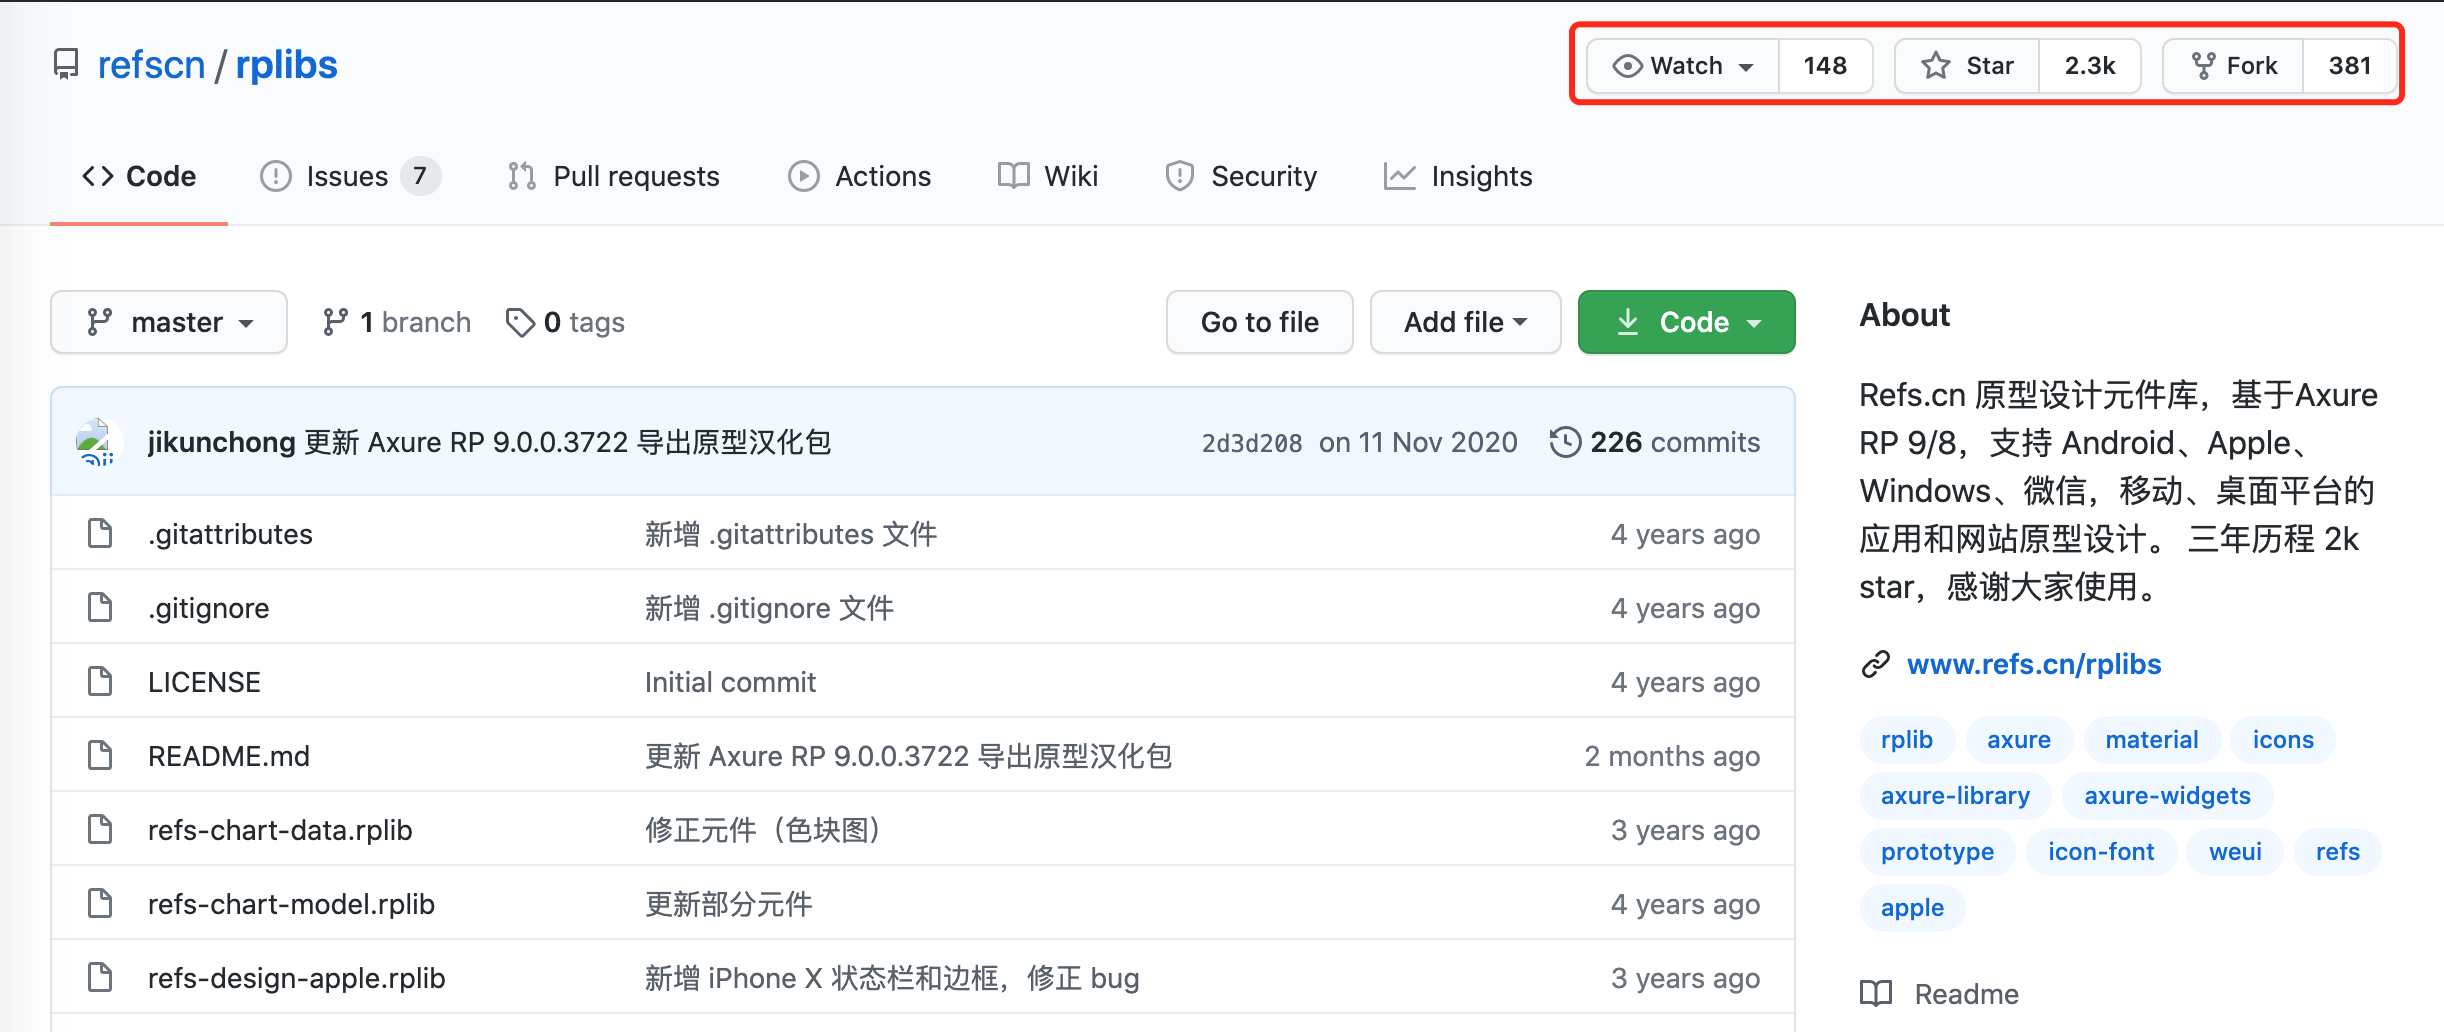Click the file icon for refs-chart-model.rplib
2444x1032 pixels.
point(100,903)
